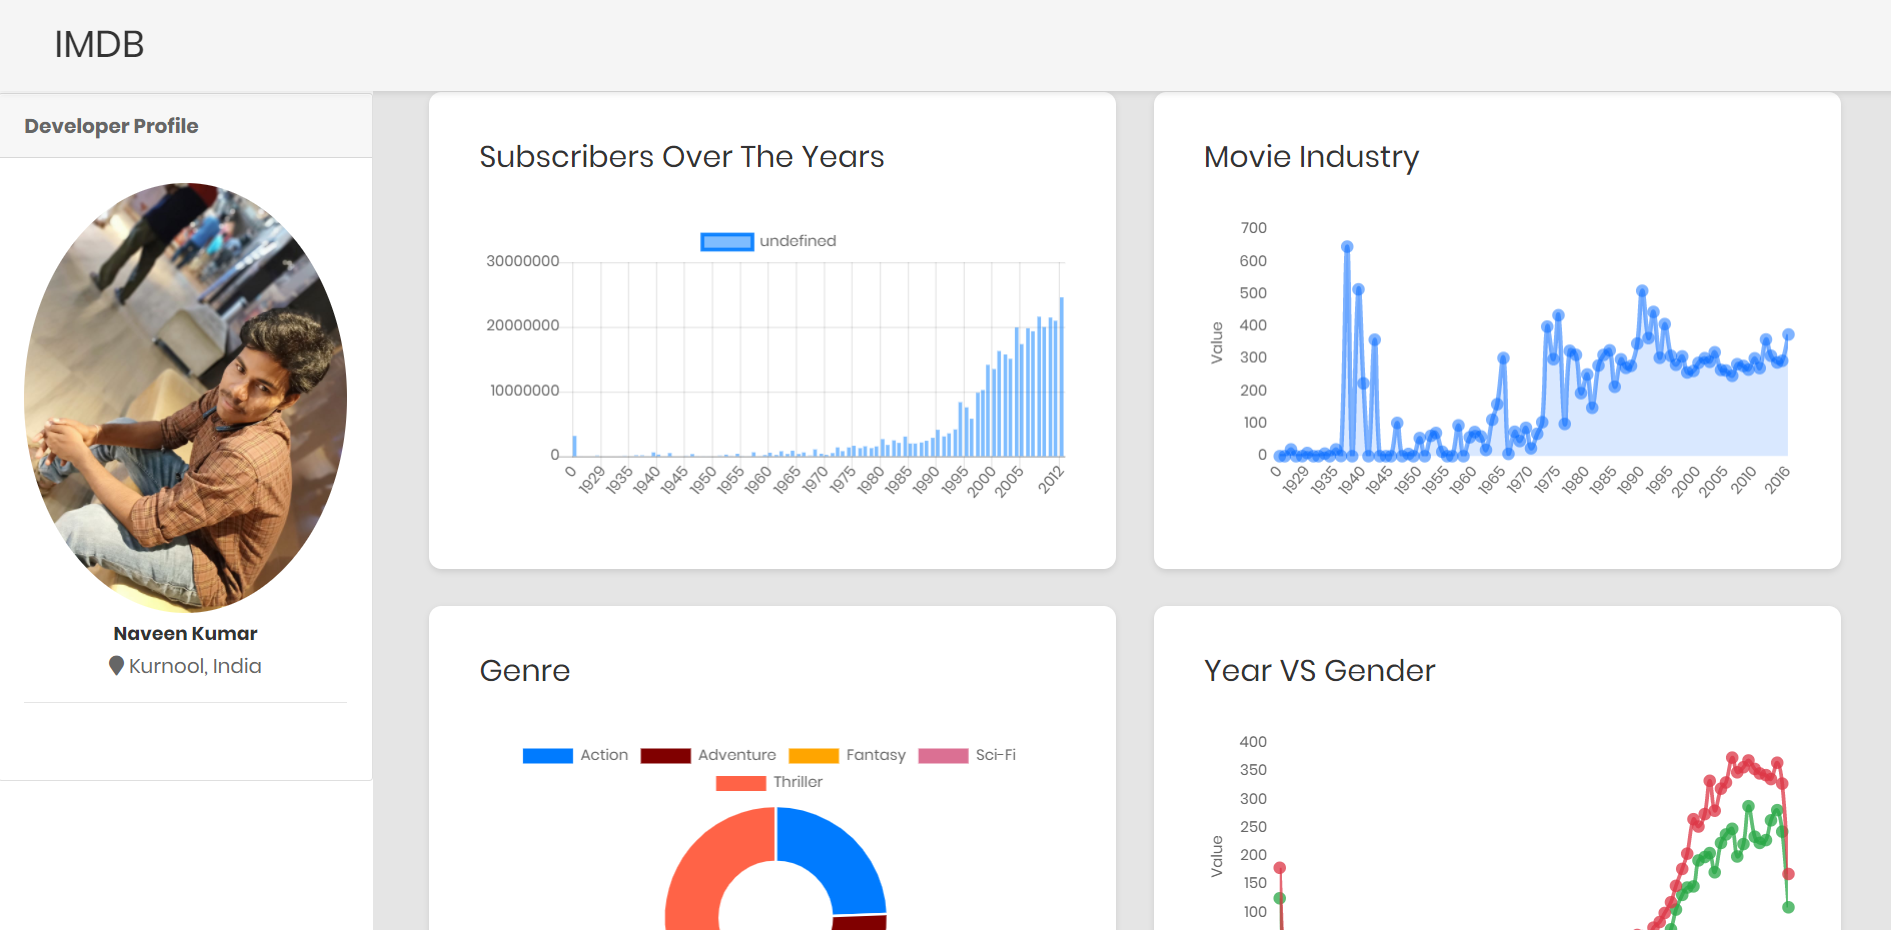Click the red starting point in Year VS Gender
Screen dimensions: 1891x930
point(1279,868)
